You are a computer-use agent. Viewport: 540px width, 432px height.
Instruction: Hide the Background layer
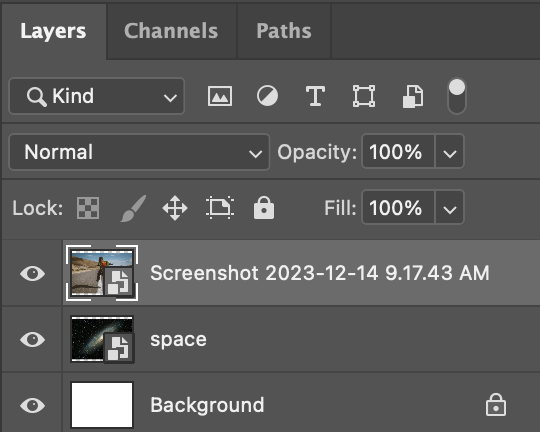[32, 405]
